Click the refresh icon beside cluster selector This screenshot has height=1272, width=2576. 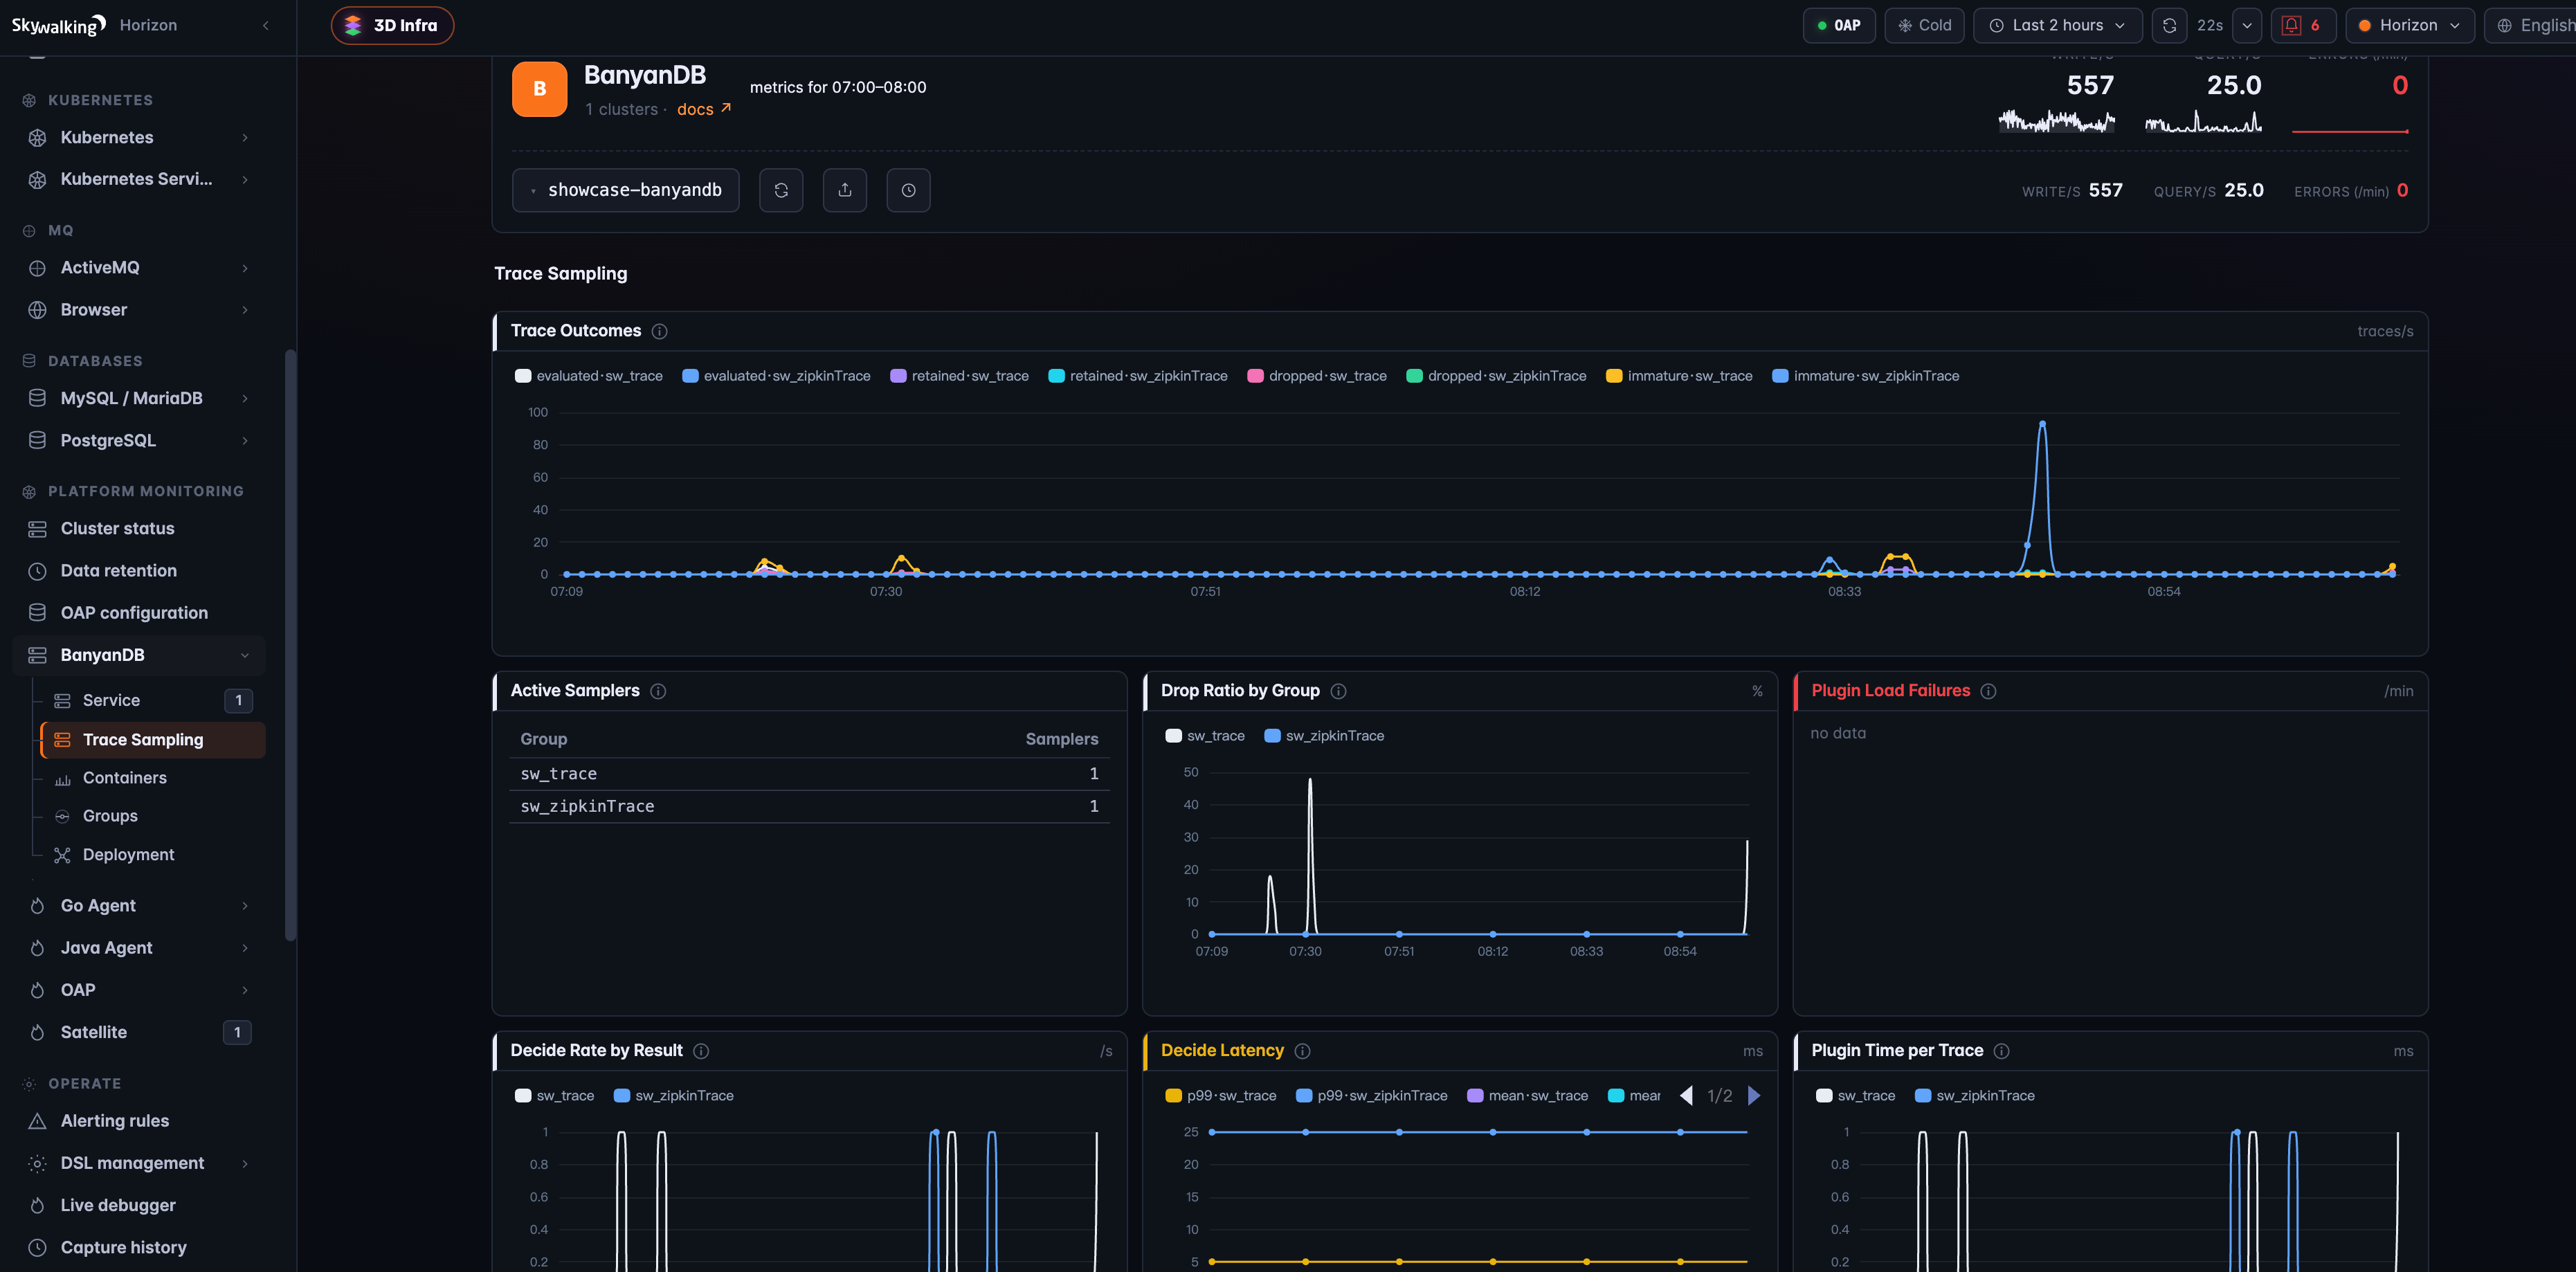[781, 190]
